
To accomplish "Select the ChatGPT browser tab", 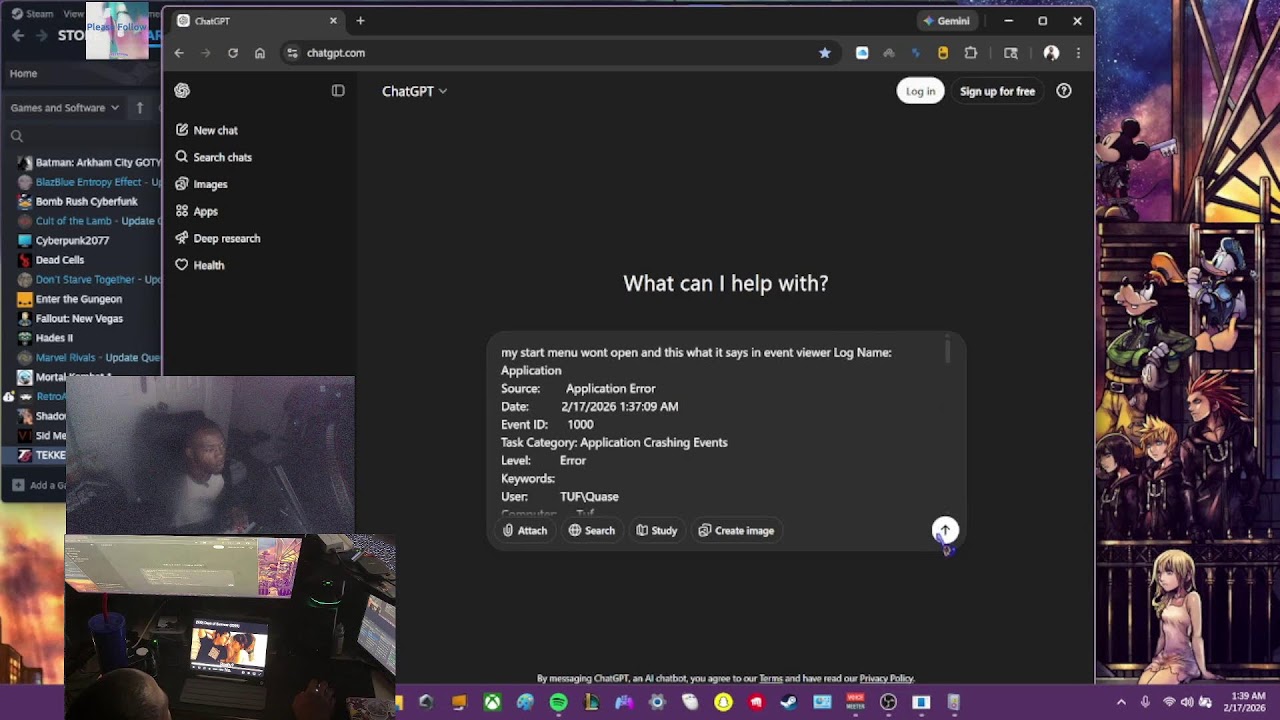I will click(257, 21).
